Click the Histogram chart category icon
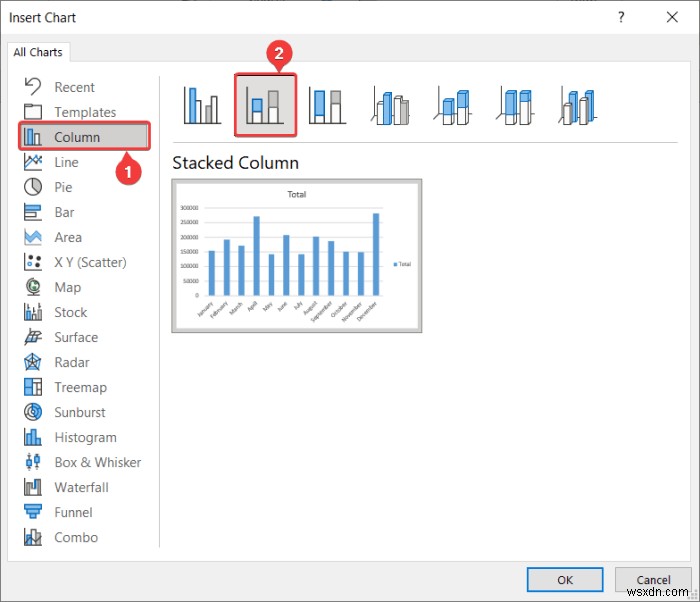 33,437
